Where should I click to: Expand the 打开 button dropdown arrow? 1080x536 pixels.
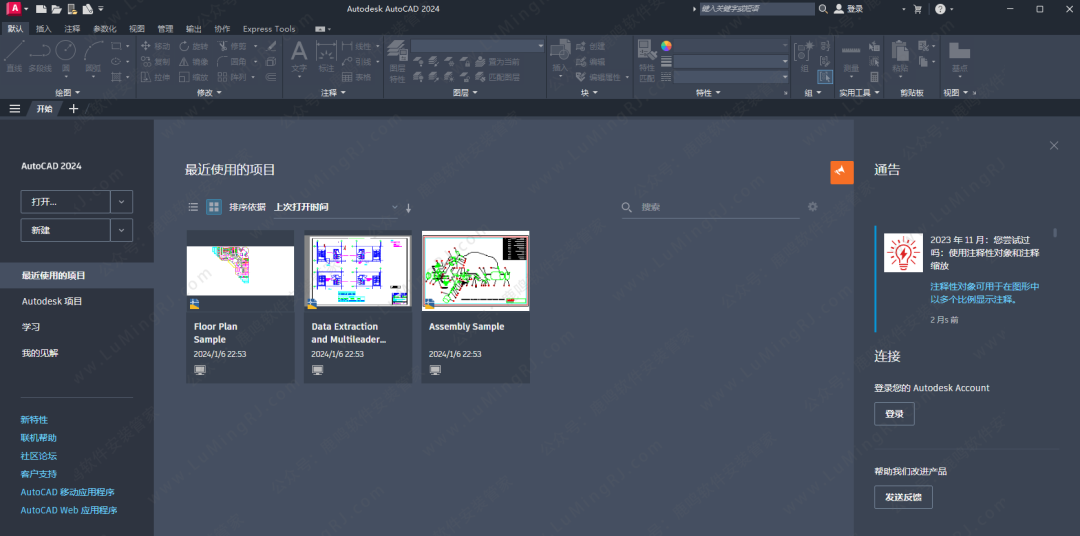coord(121,202)
